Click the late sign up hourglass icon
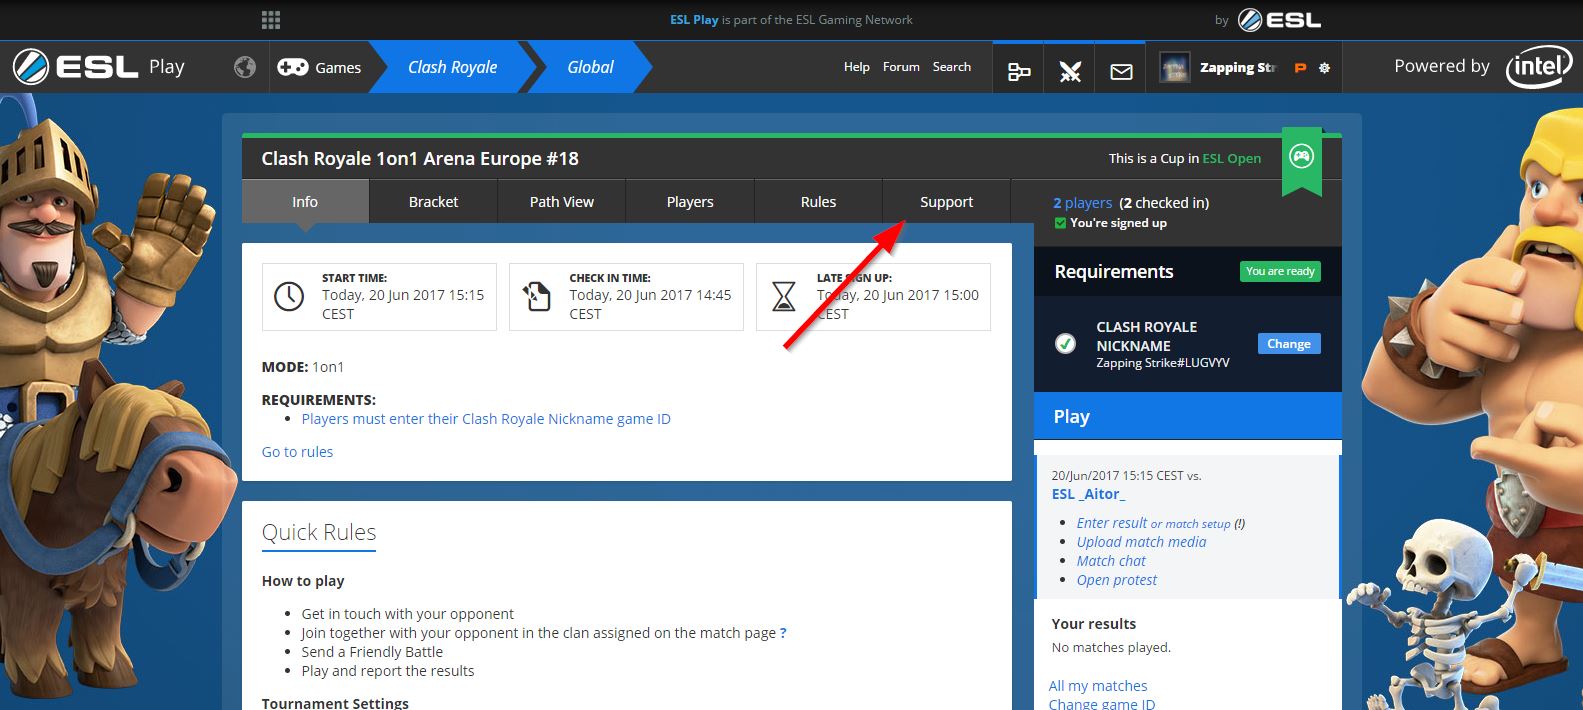The height and width of the screenshot is (710, 1583). pos(784,296)
